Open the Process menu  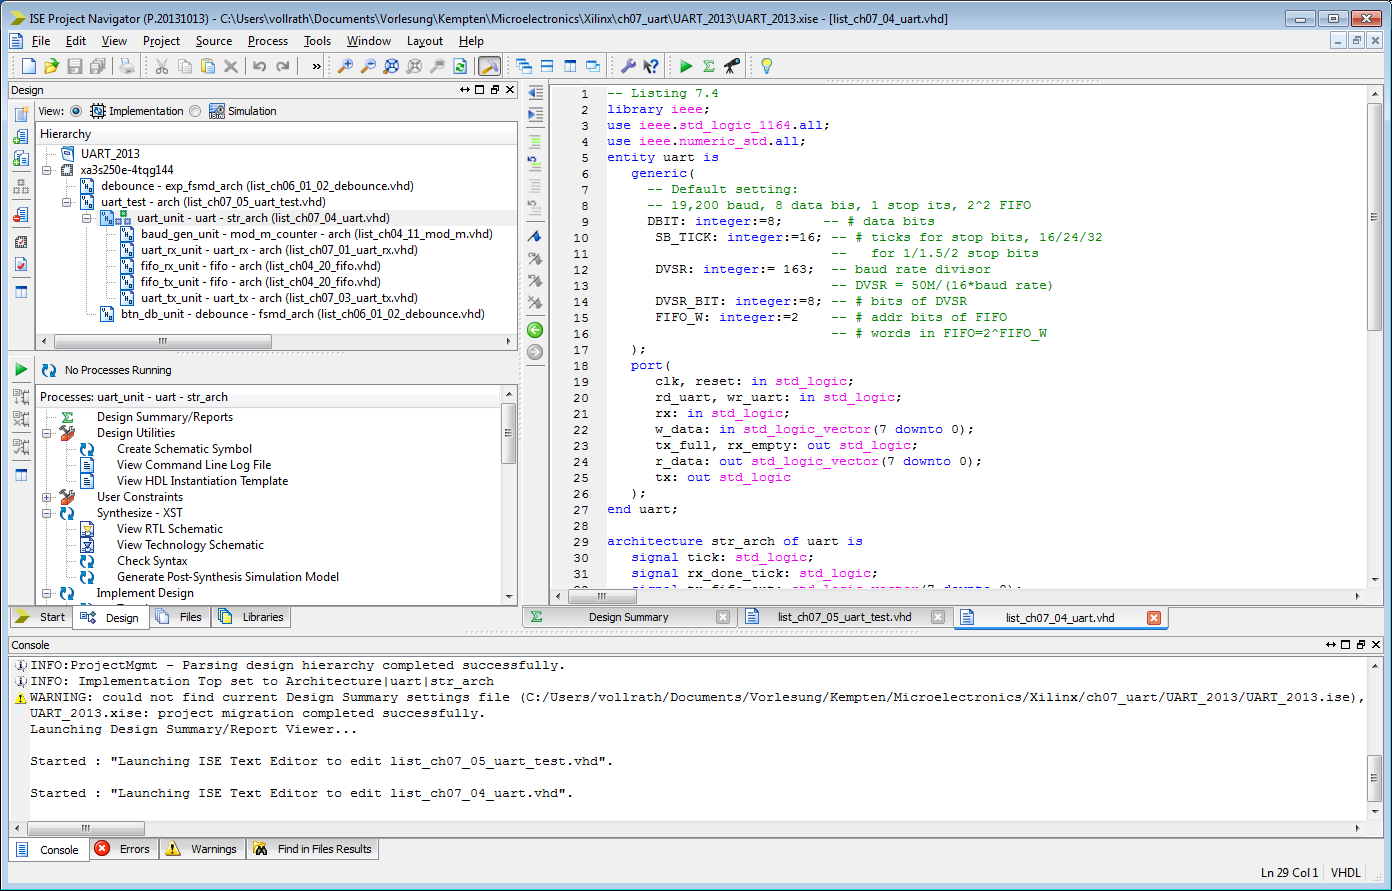(267, 41)
